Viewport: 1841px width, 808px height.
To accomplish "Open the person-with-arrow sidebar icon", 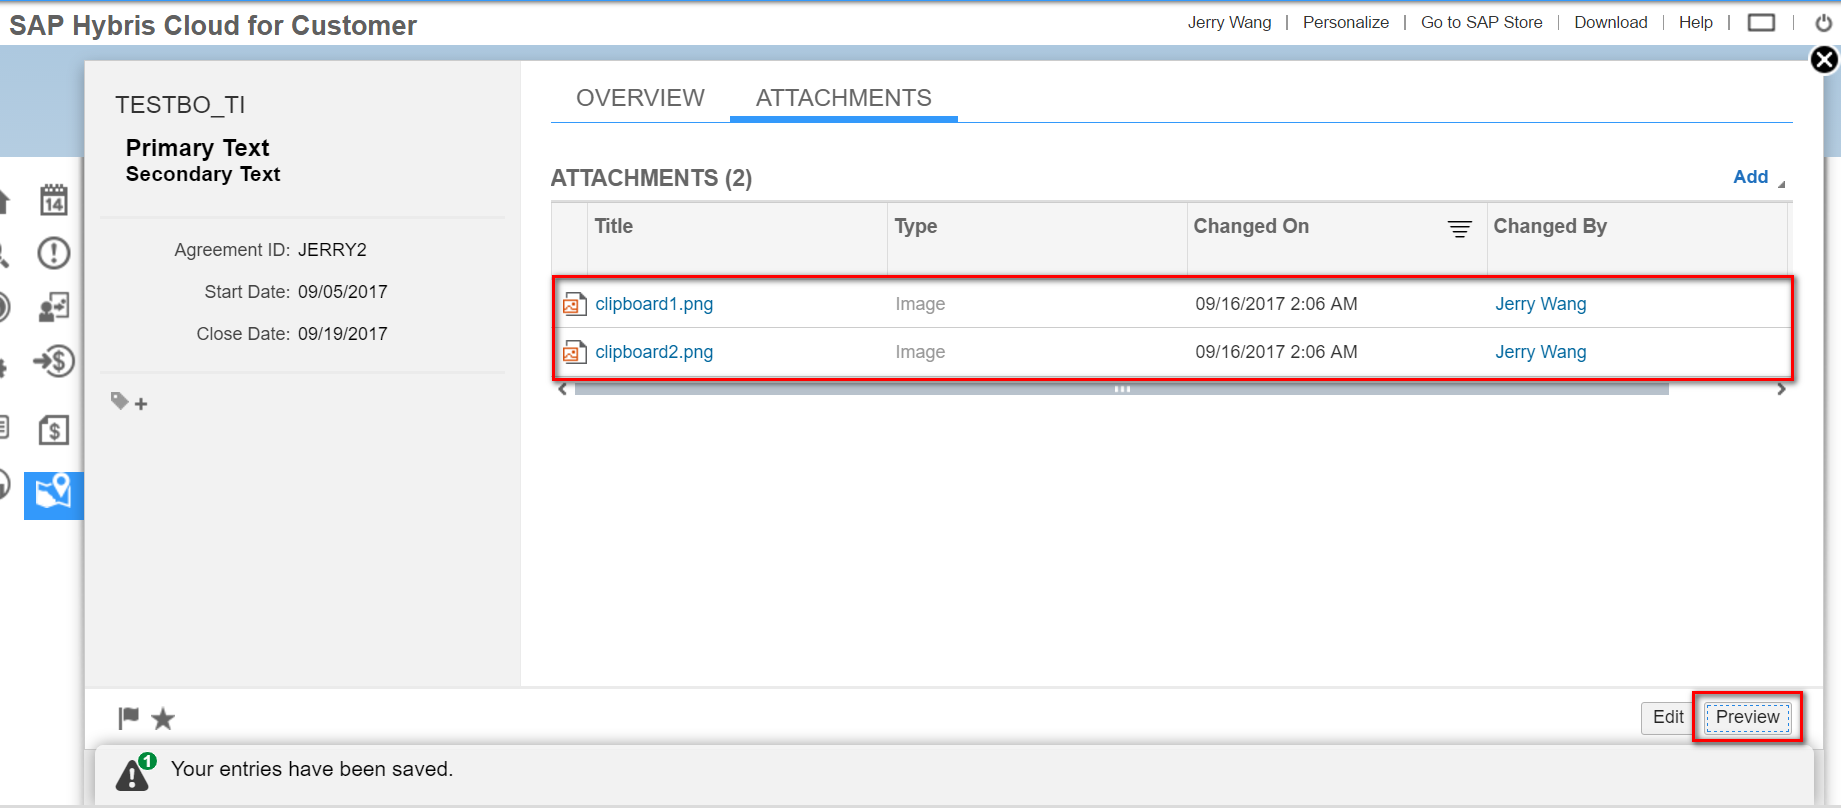I will coord(54,307).
